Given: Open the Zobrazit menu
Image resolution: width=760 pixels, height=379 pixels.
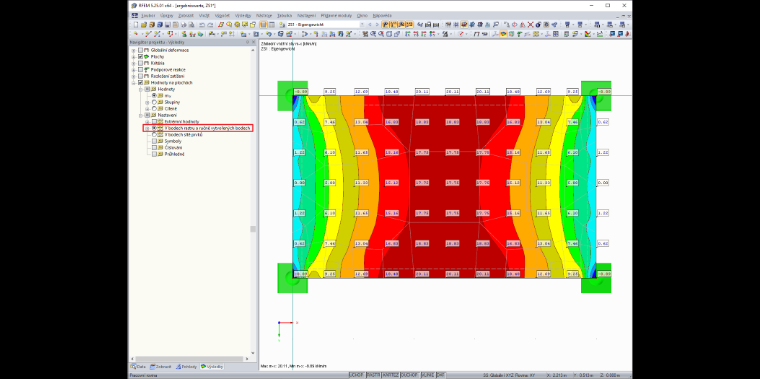Looking at the screenshot, I should pyautogui.click(x=186, y=16).
